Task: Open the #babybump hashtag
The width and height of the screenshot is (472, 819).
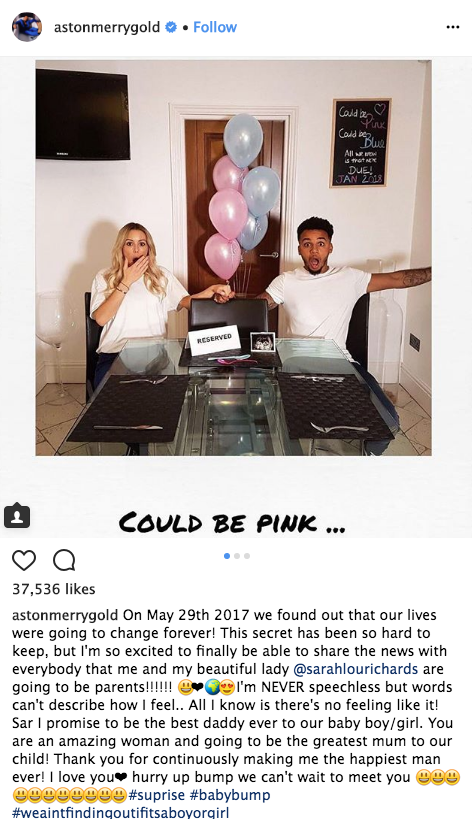Action: pos(230,795)
